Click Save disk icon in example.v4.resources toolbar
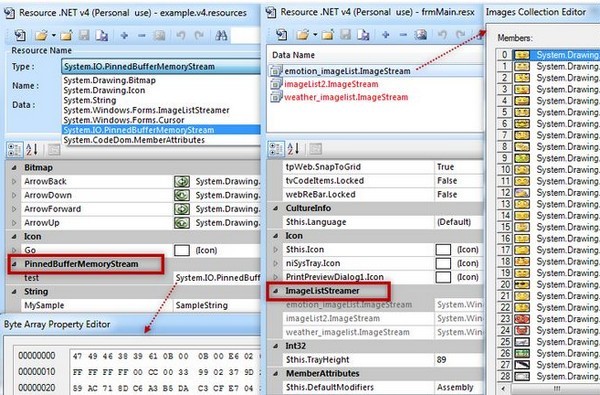Screen dimensions: 600x395 tap(84, 36)
